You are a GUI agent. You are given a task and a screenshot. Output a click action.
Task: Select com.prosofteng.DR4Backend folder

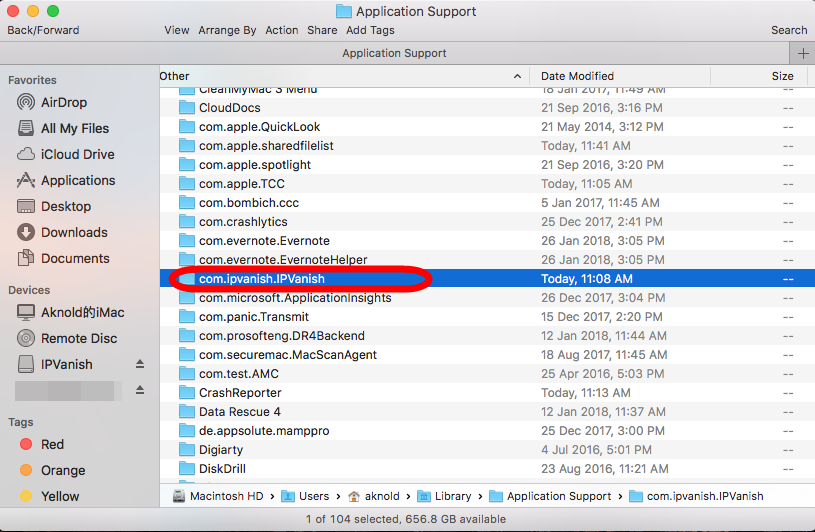282,336
